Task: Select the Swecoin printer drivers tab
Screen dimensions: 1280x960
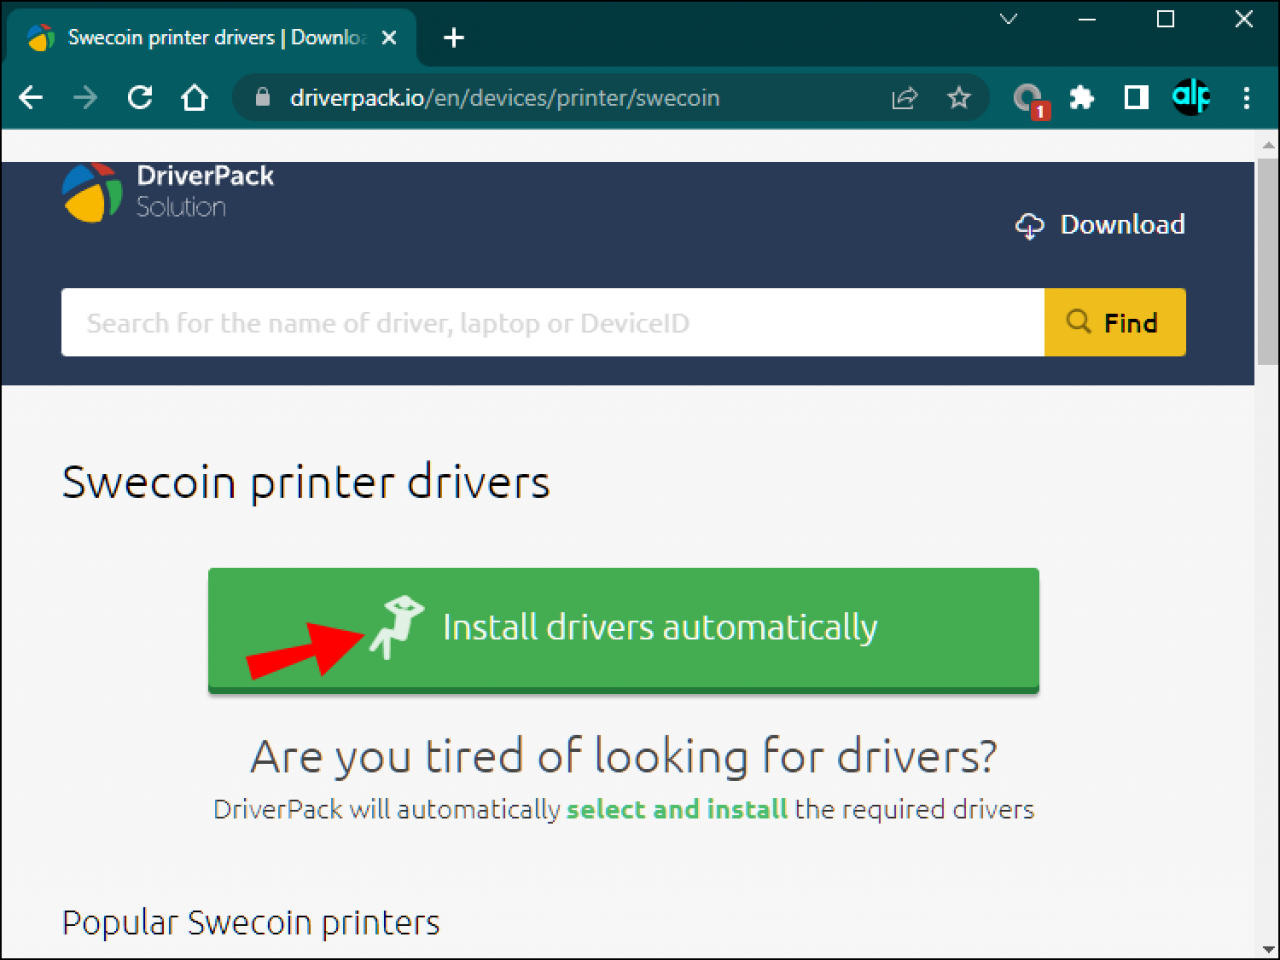Action: point(200,37)
